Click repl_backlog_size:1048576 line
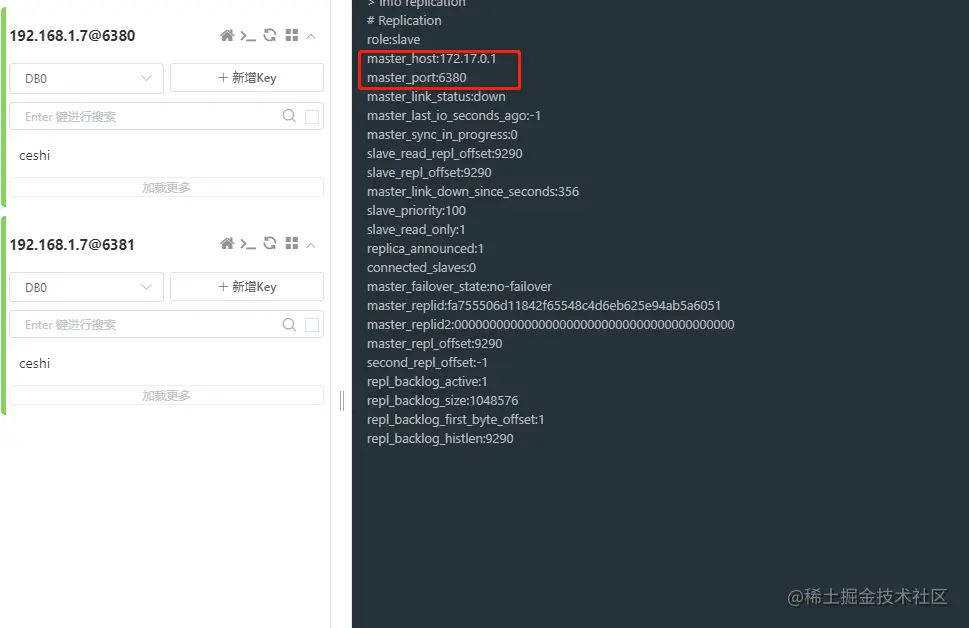 click(x=442, y=401)
